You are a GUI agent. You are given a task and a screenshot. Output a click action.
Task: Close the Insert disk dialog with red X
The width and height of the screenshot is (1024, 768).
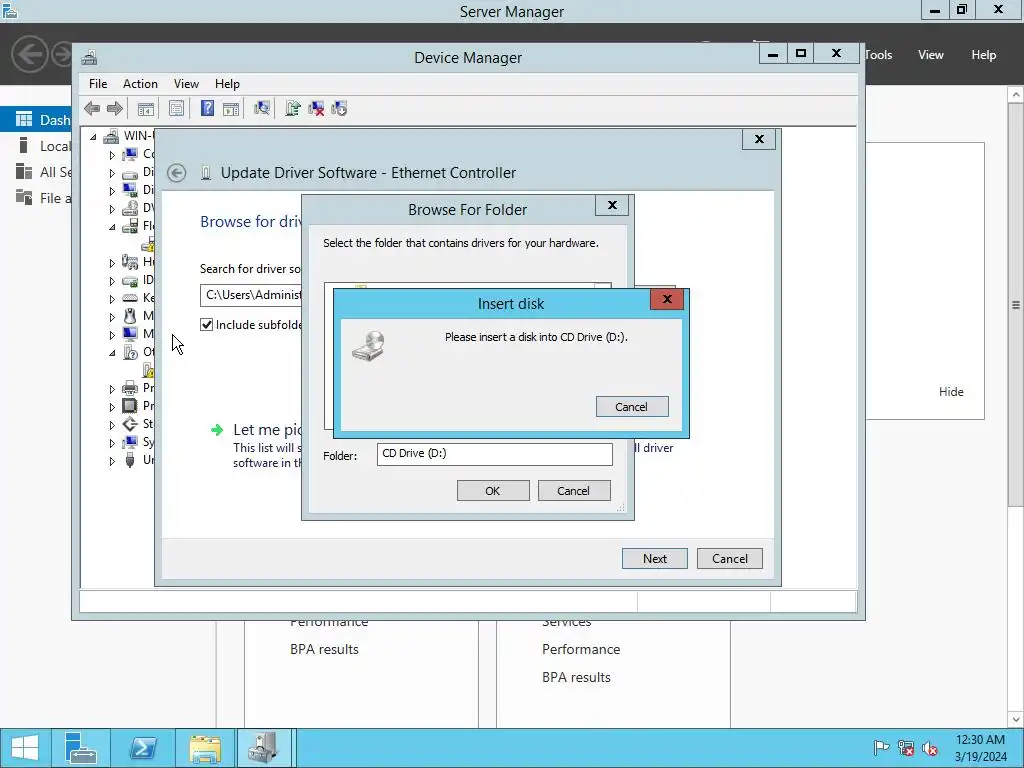[667, 299]
